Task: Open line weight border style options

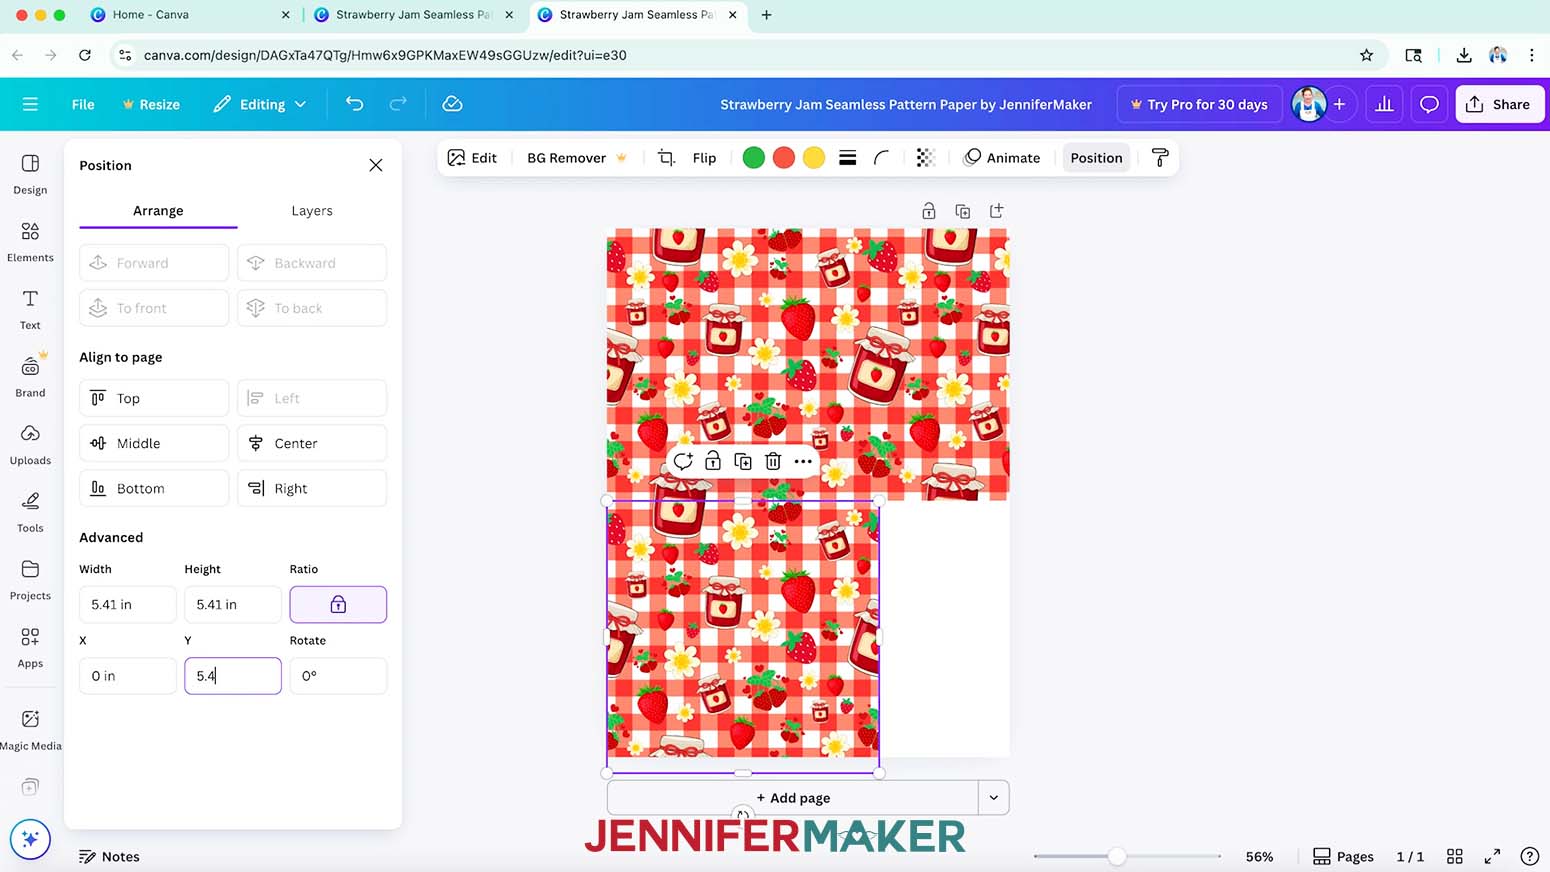Action: (847, 158)
